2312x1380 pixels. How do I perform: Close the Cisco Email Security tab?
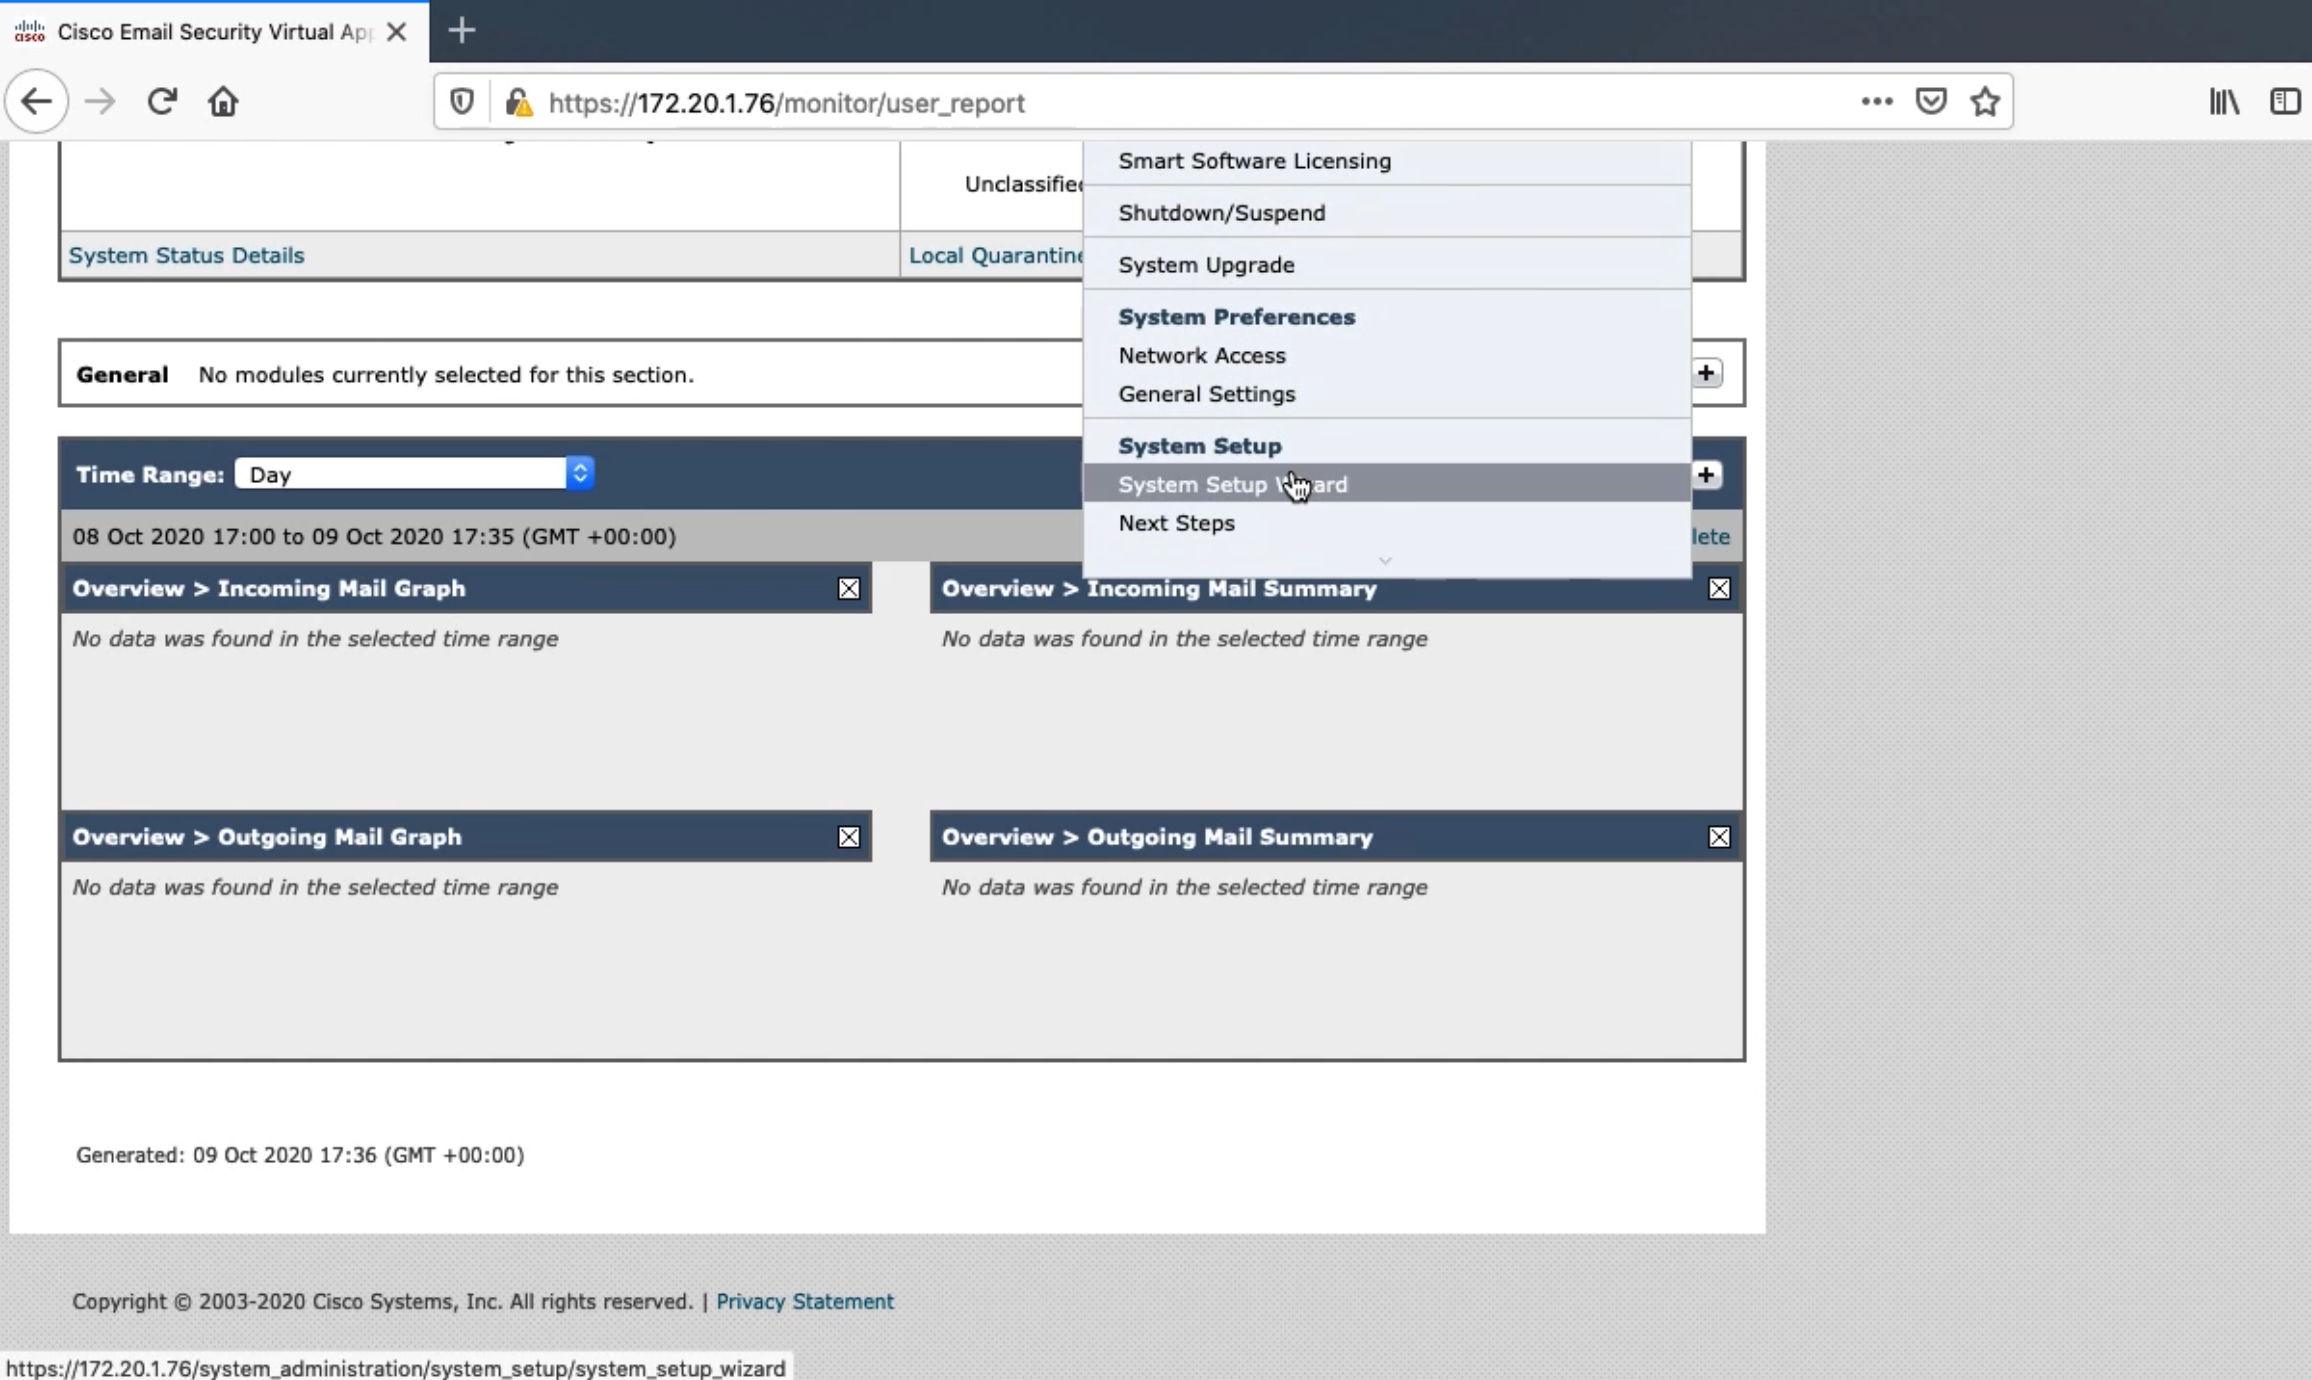(396, 32)
